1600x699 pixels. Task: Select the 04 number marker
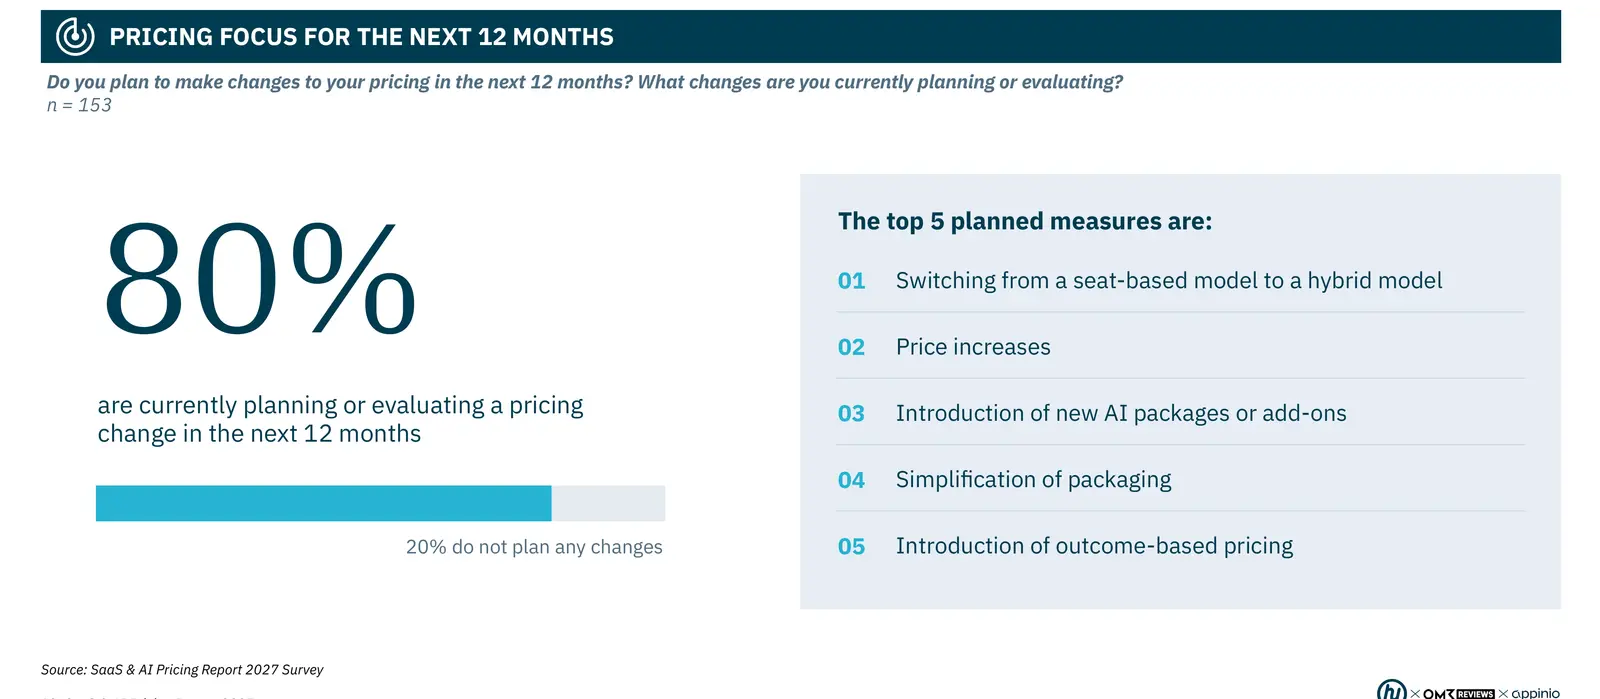pos(851,480)
